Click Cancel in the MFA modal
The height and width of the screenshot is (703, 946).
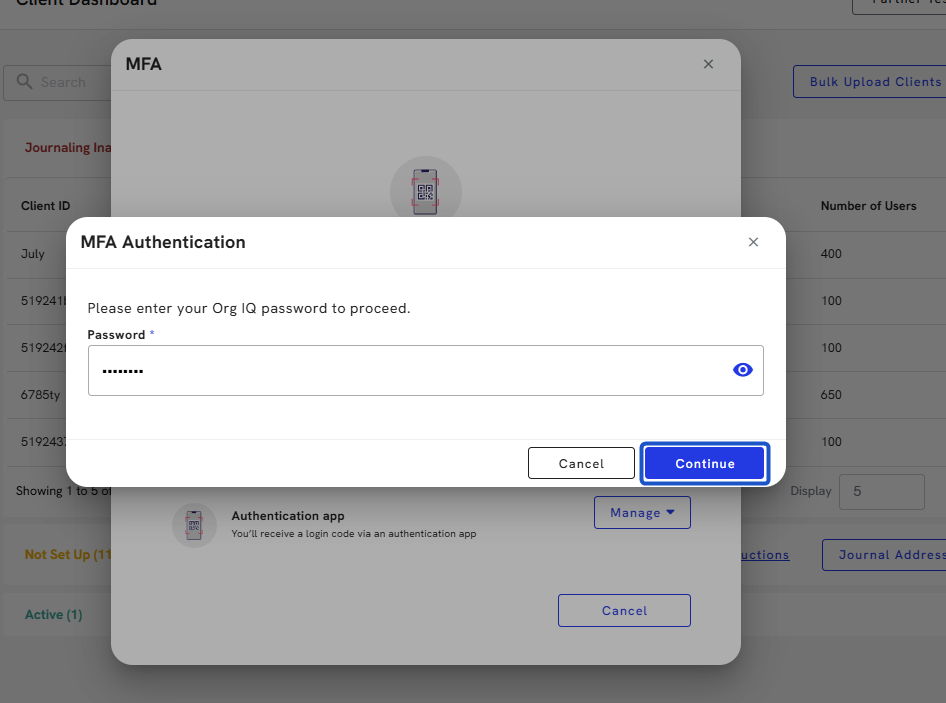[x=624, y=610]
